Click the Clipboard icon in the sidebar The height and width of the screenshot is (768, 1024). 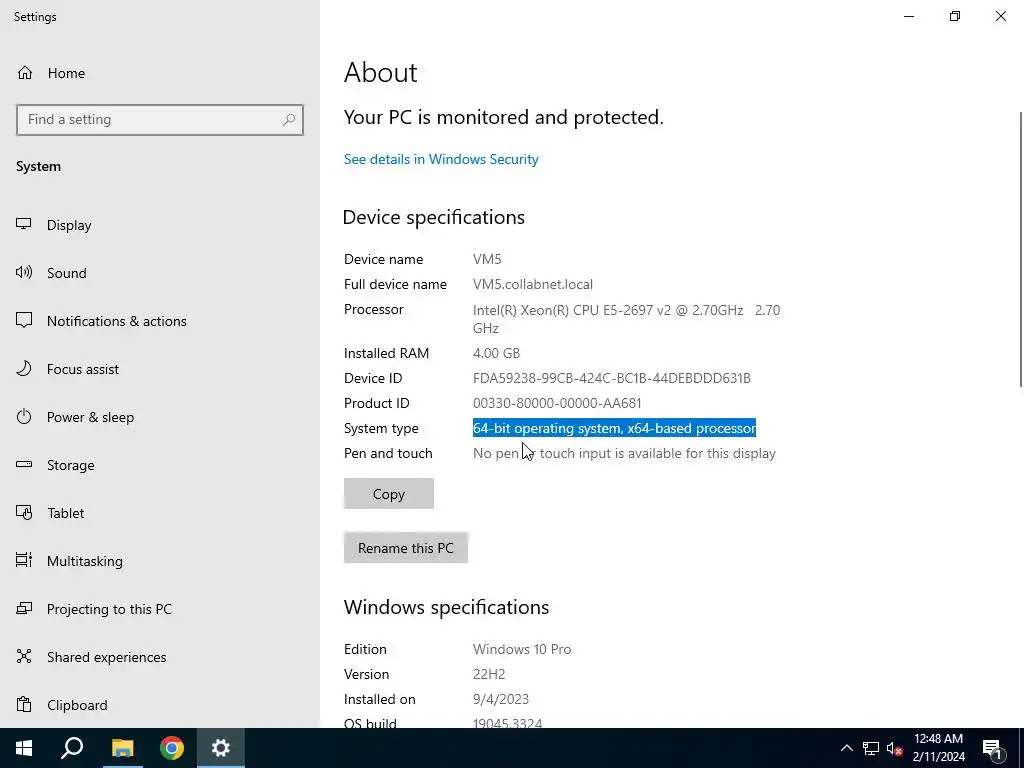pos(24,704)
